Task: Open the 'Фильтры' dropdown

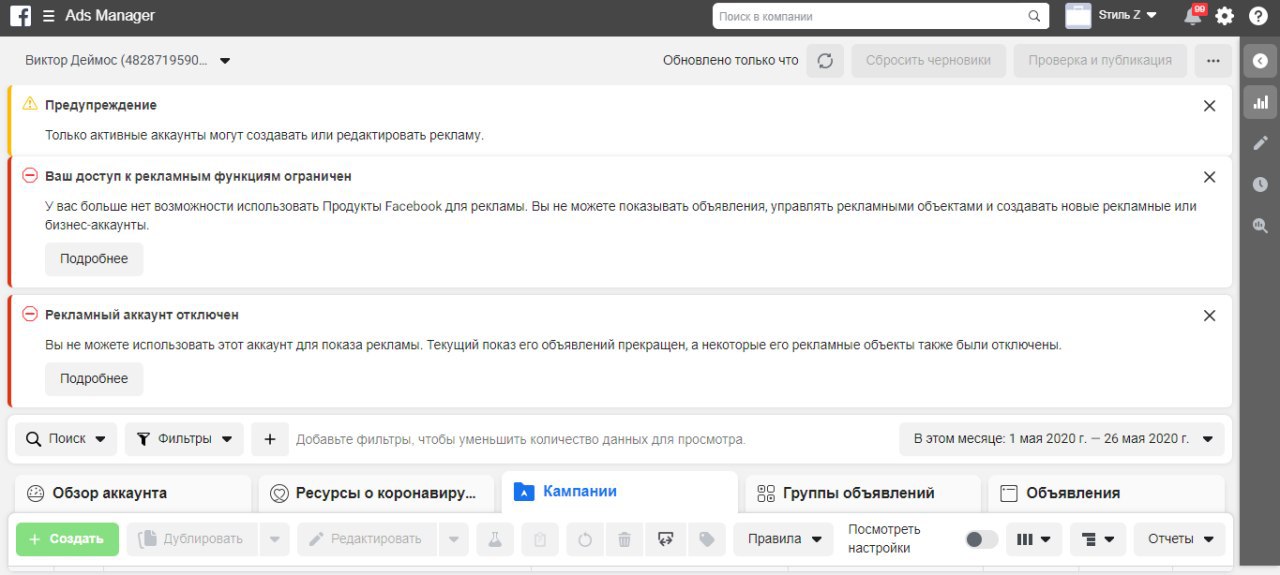Action: pyautogui.click(x=184, y=439)
